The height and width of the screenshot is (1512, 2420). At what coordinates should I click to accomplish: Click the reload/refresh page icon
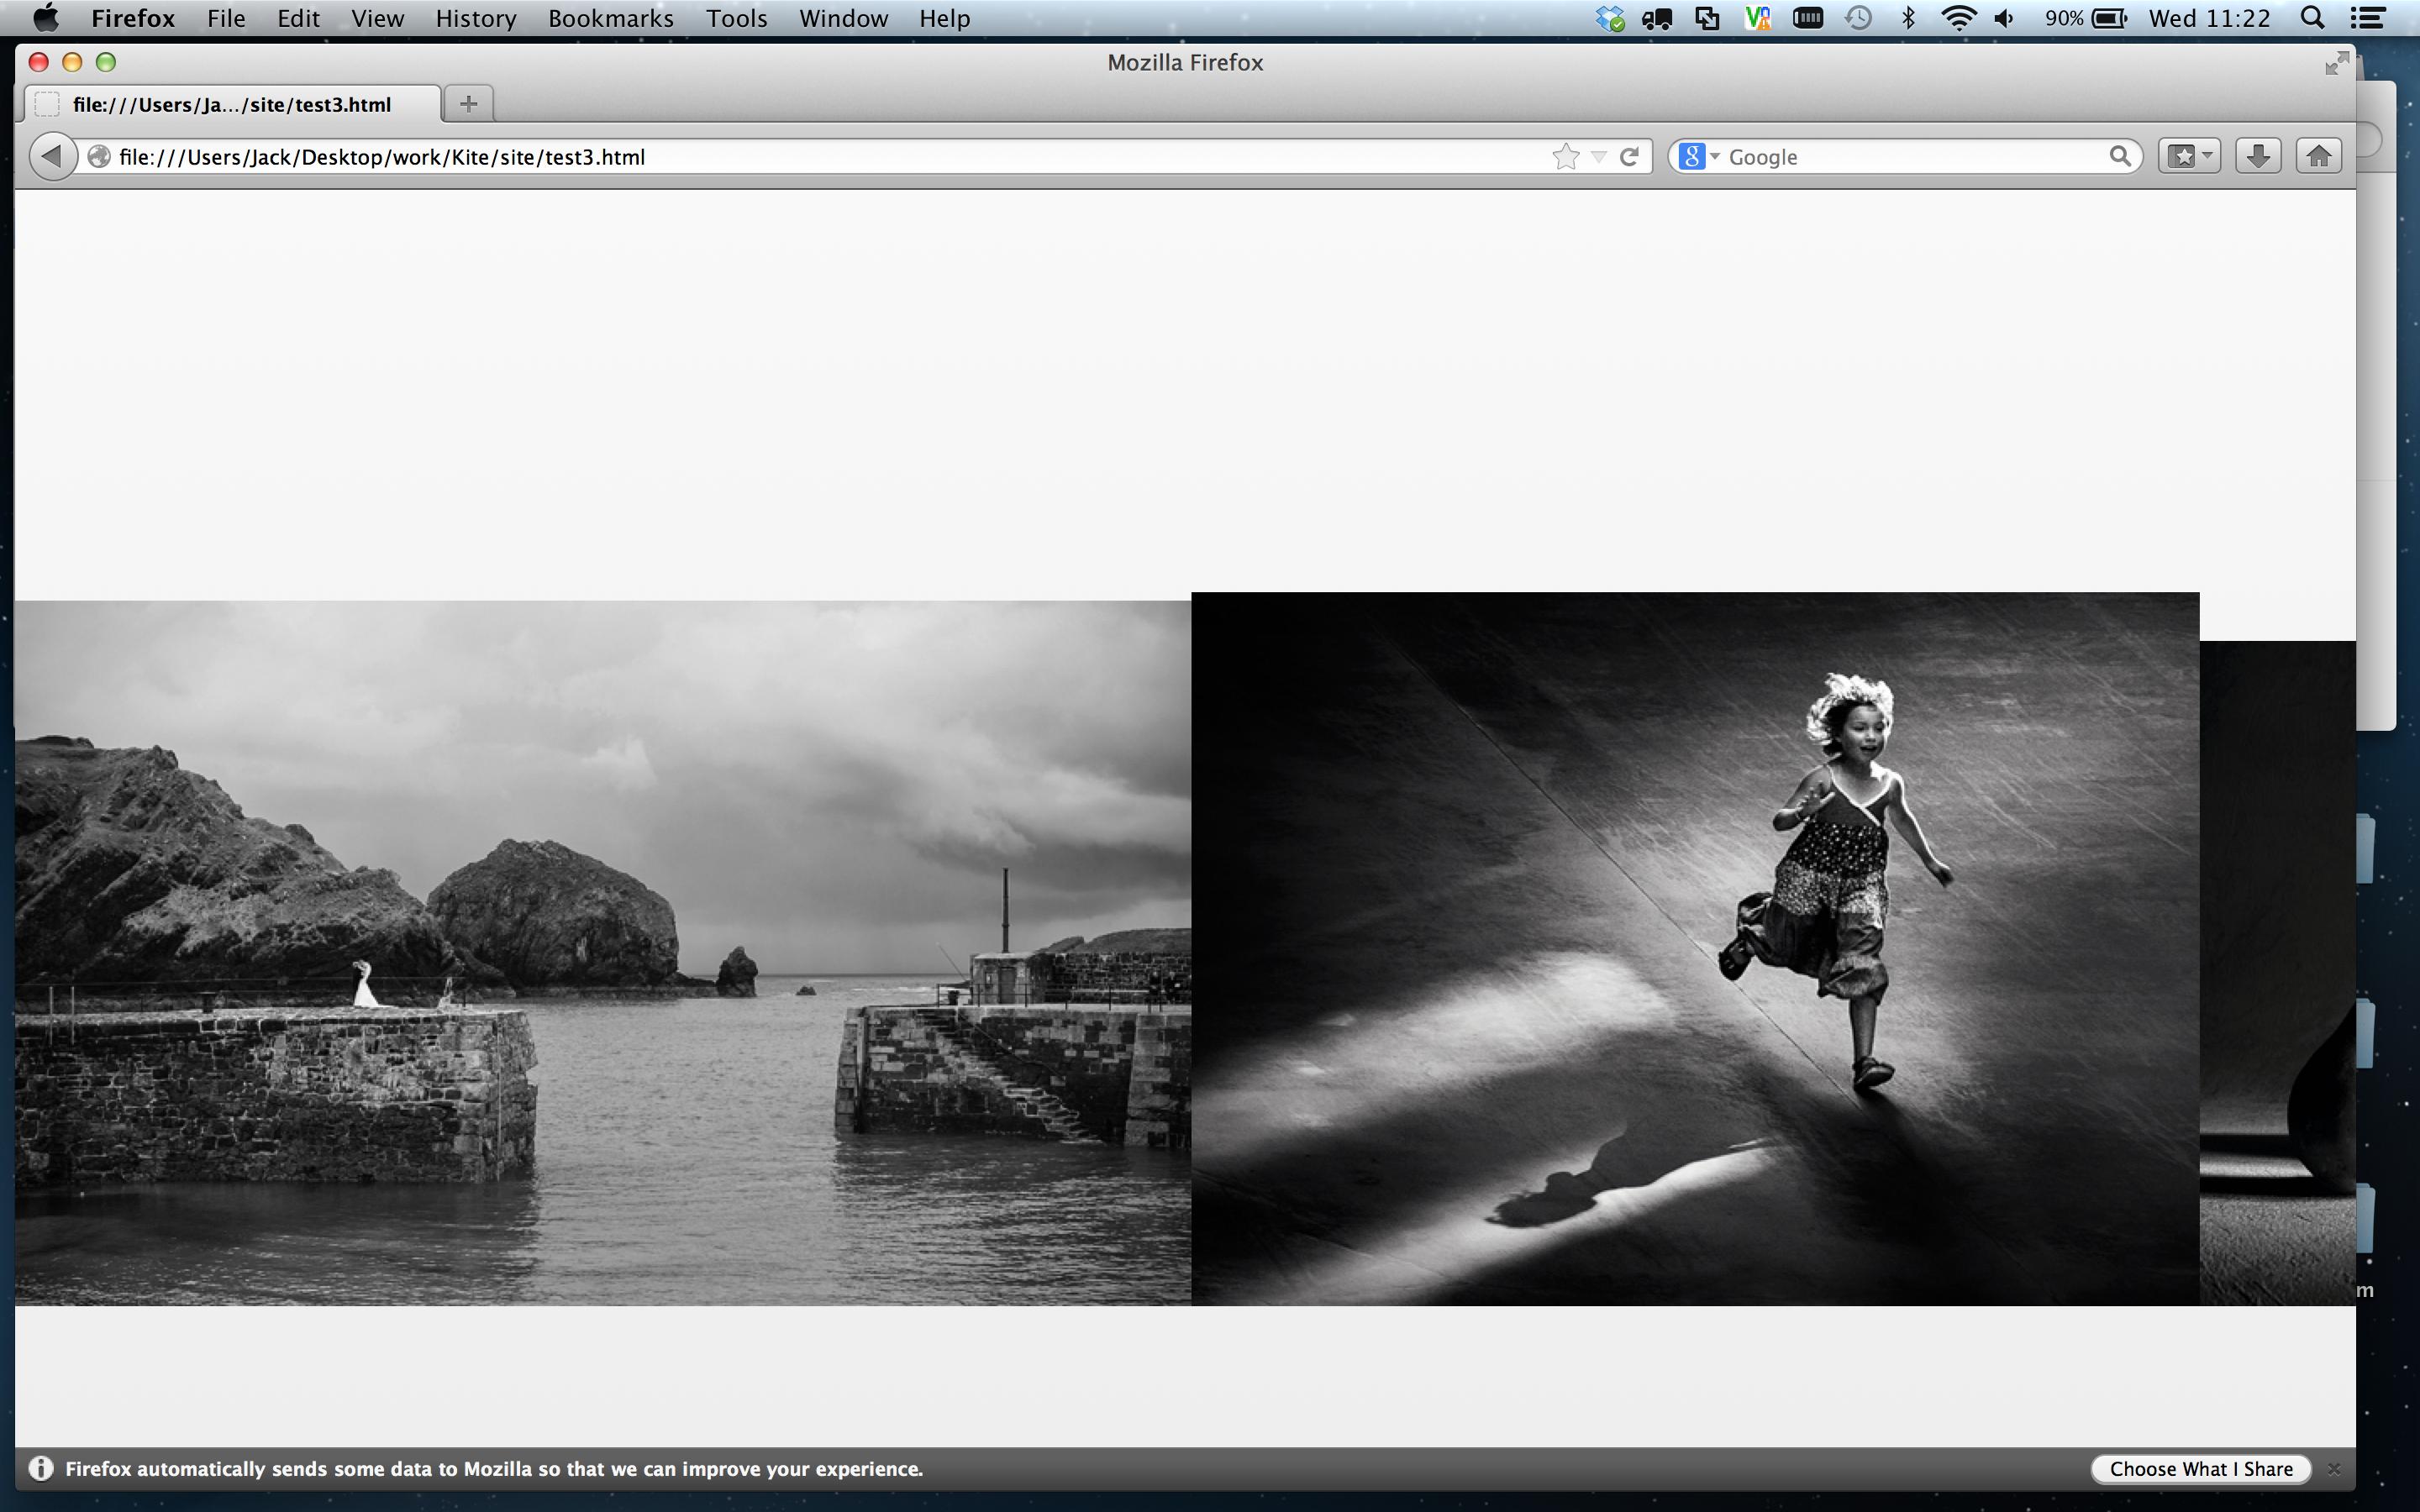tap(1629, 157)
